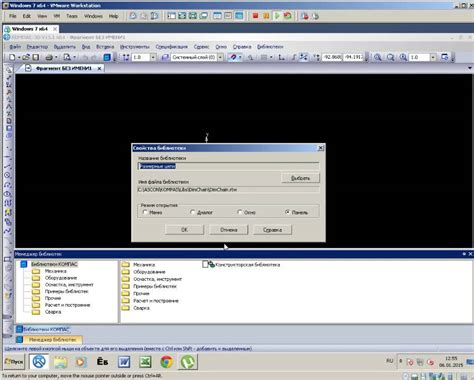Screen dimensions: 474x380
Task: Click the Take snapshot clock icon in VMware
Action: pyautogui.click(x=133, y=16)
